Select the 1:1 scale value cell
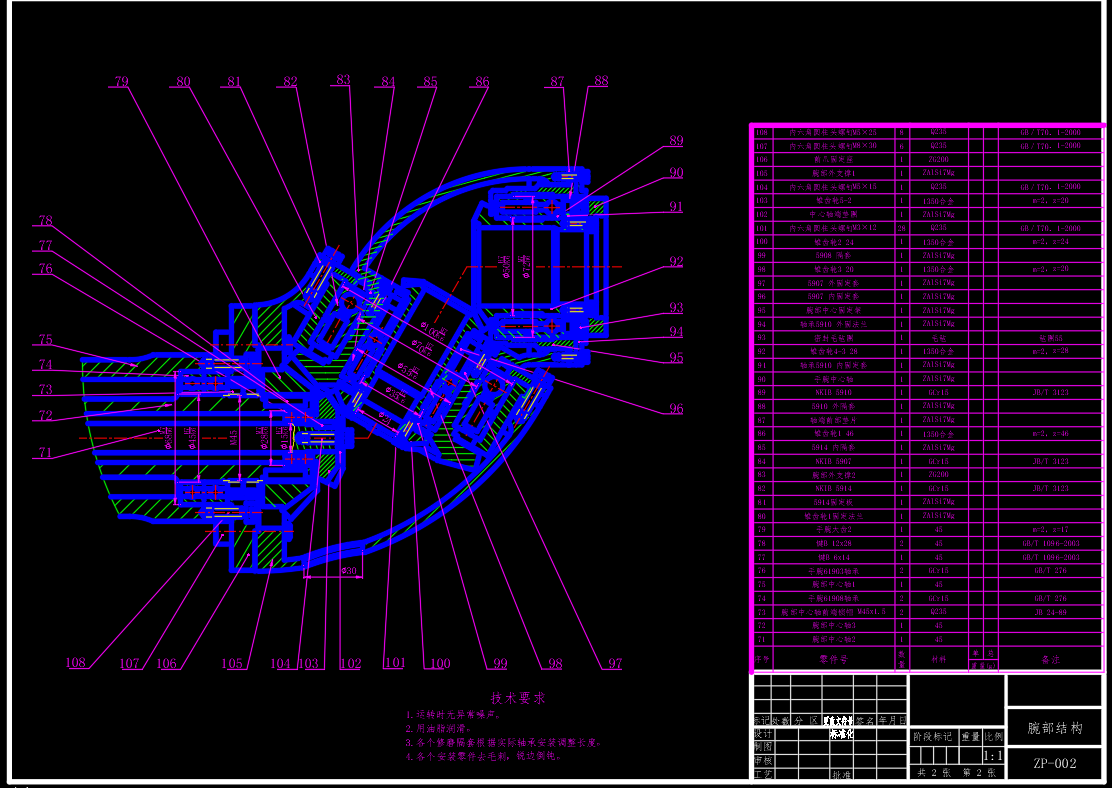 pyautogui.click(x=994, y=756)
